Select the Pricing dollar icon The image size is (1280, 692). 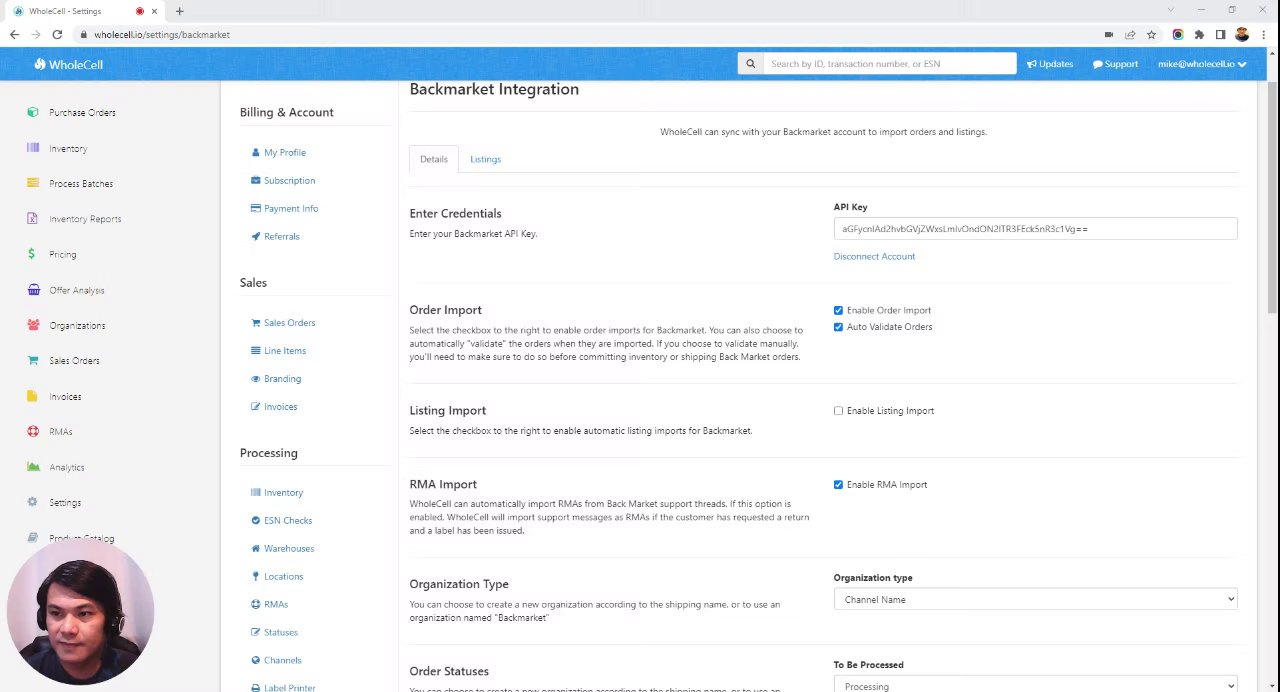[31, 254]
